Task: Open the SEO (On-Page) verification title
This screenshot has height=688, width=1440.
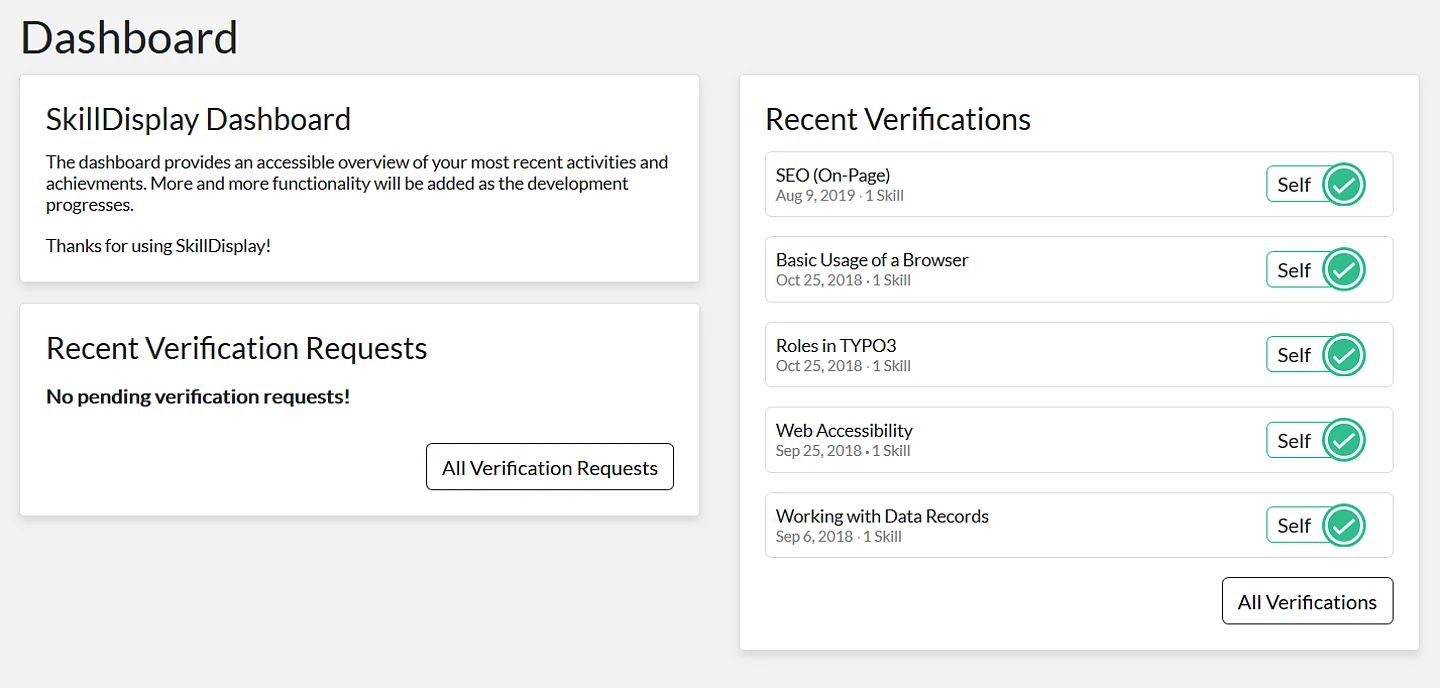Action: click(832, 175)
